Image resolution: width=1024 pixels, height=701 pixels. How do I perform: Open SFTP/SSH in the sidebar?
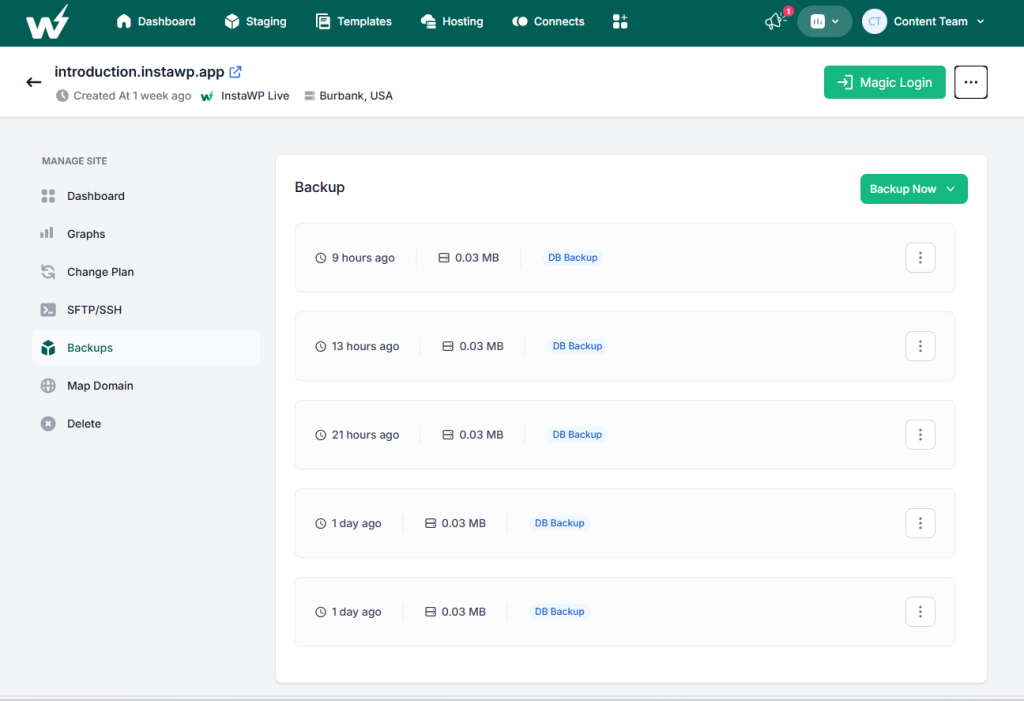coord(146,310)
